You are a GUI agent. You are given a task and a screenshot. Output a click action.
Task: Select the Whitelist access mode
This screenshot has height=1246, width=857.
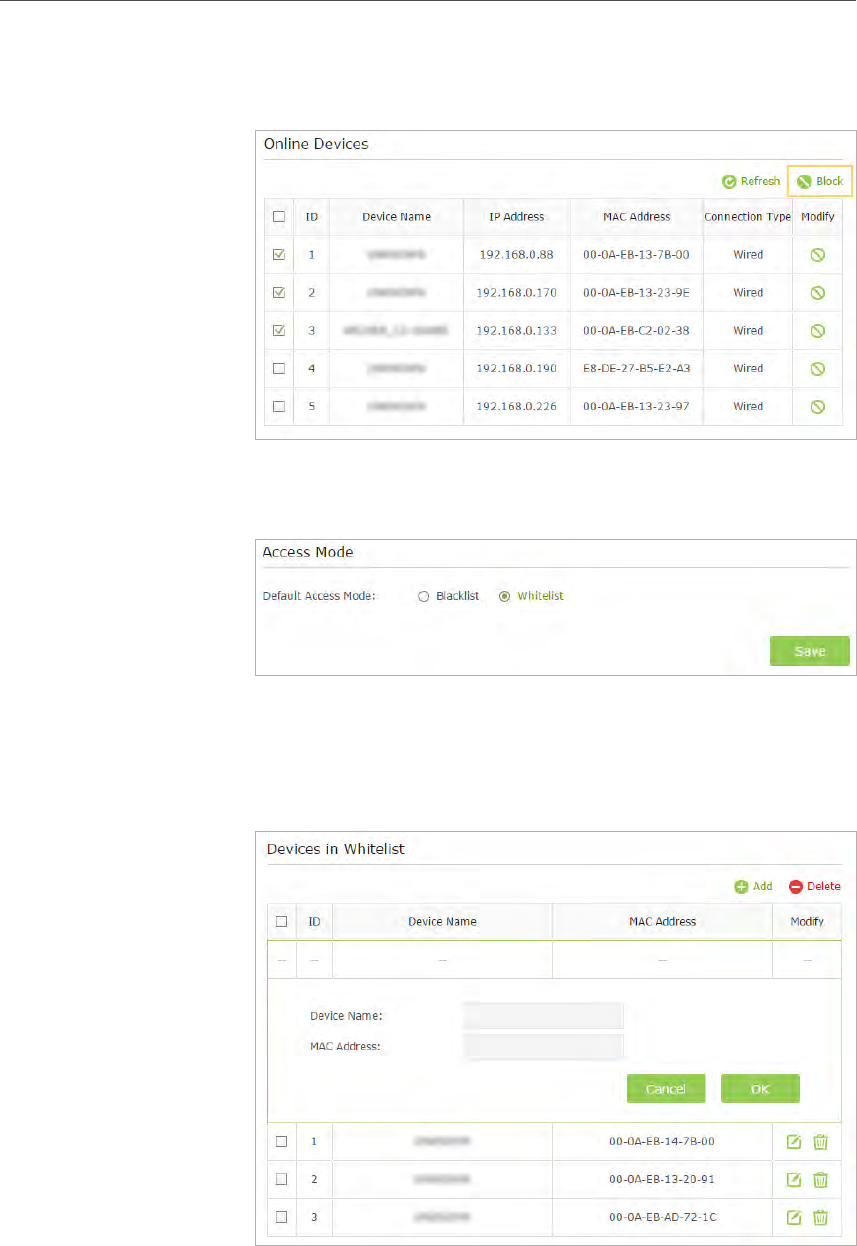point(504,596)
